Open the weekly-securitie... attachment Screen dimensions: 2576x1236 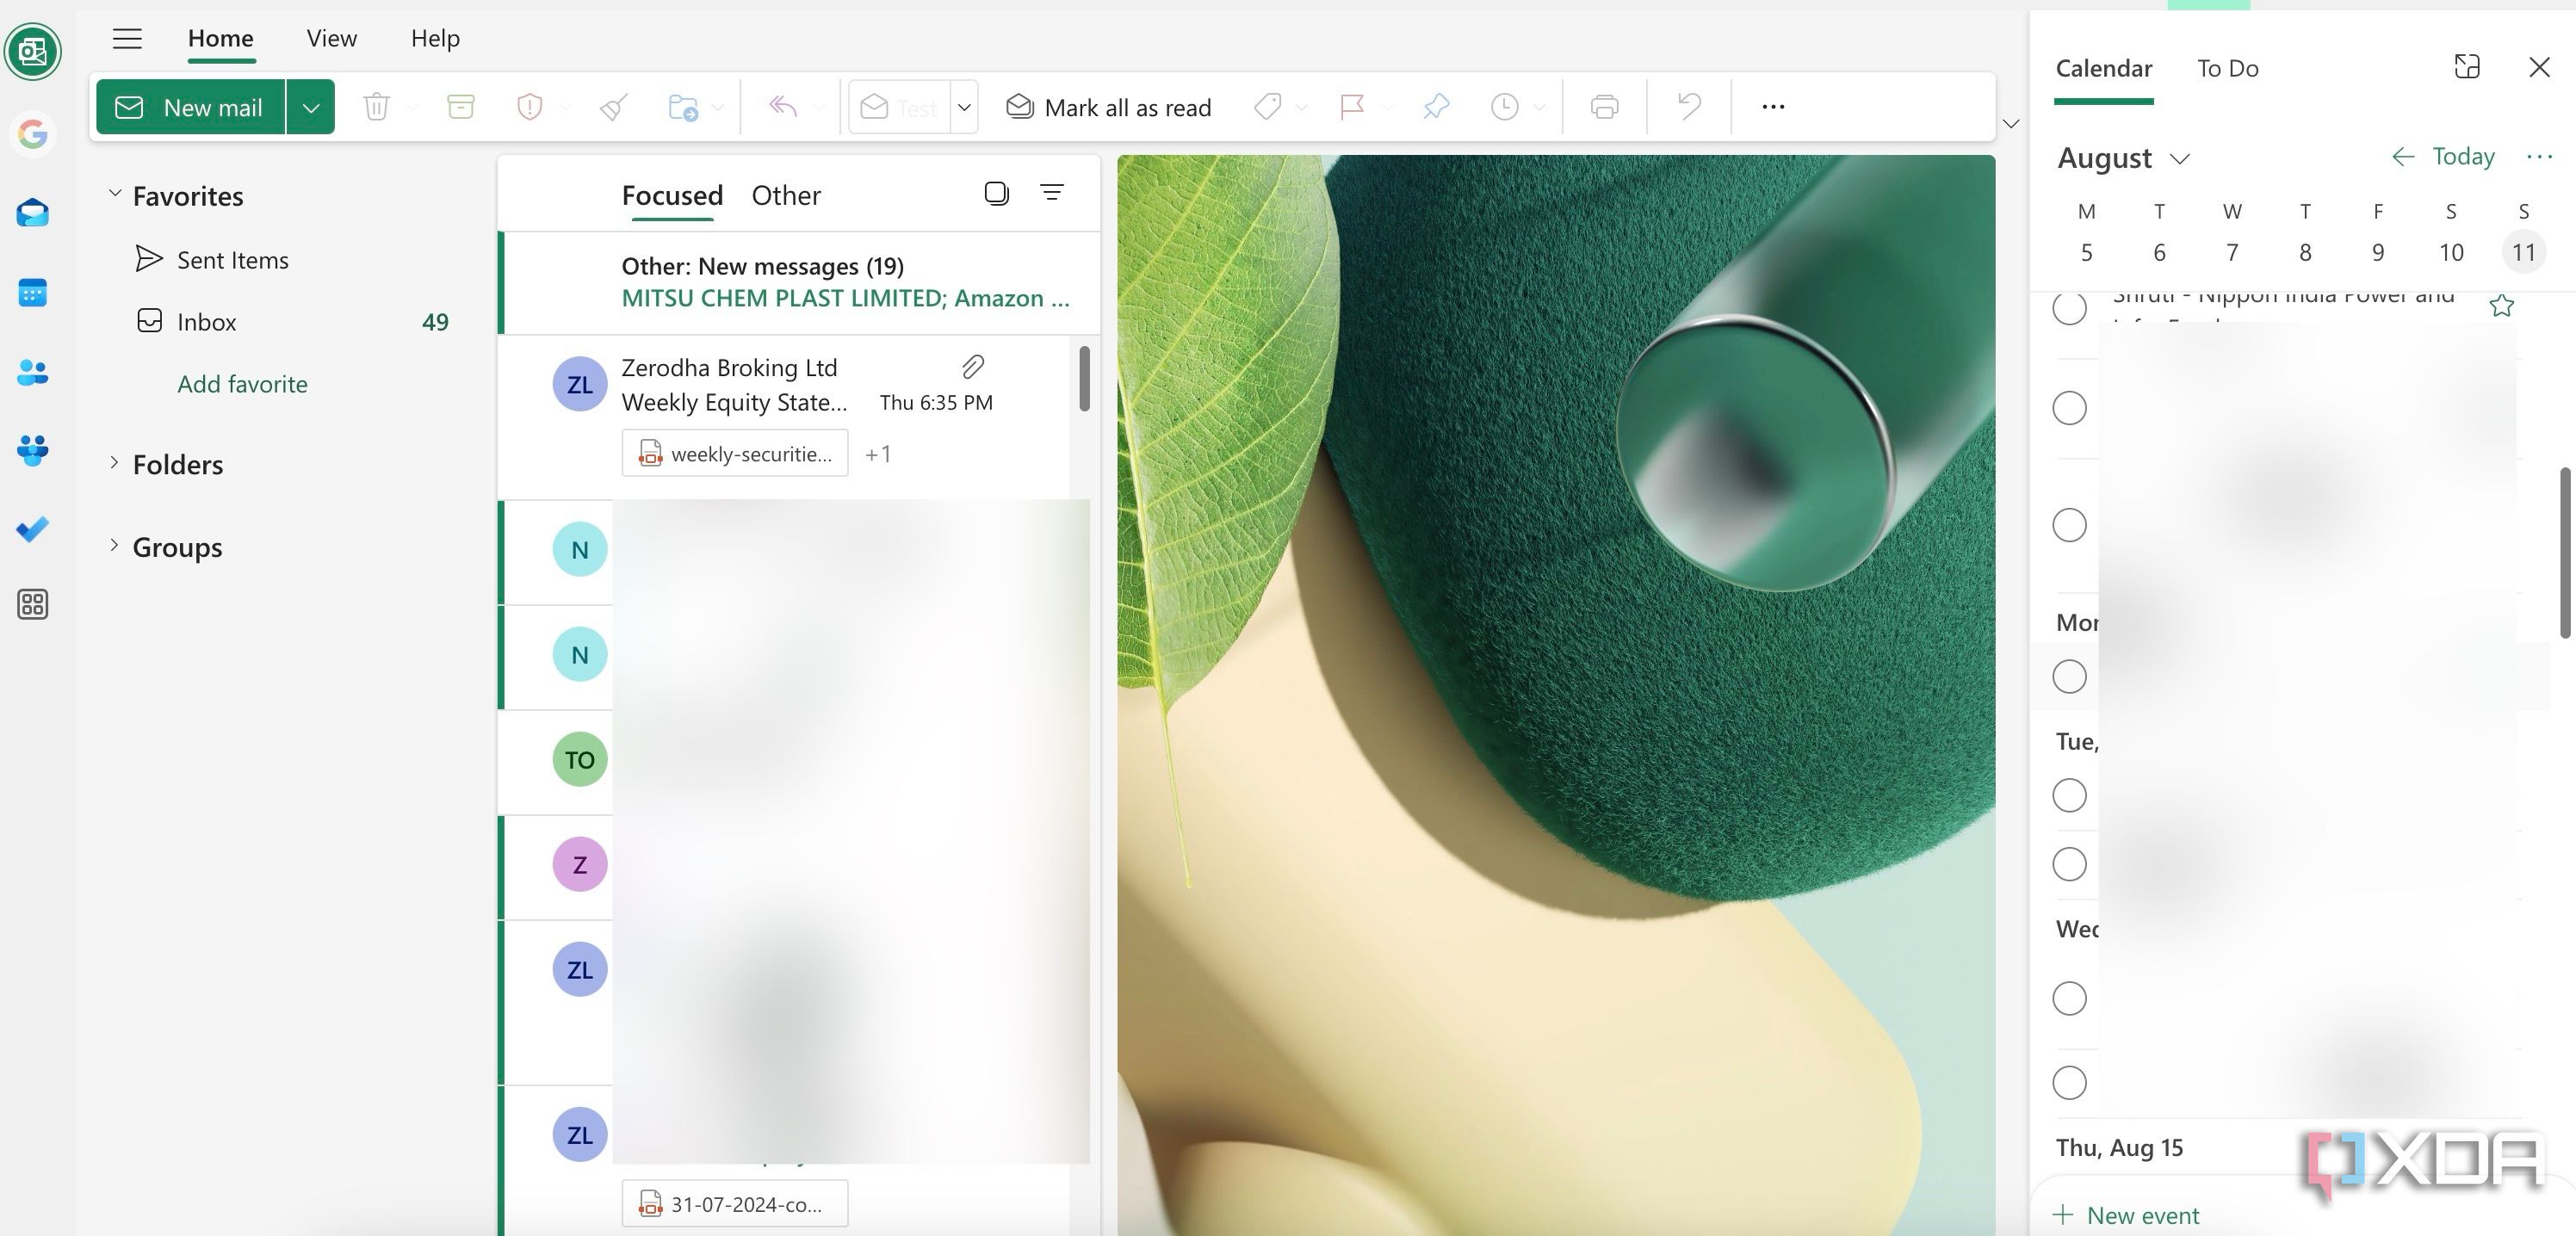click(x=735, y=453)
